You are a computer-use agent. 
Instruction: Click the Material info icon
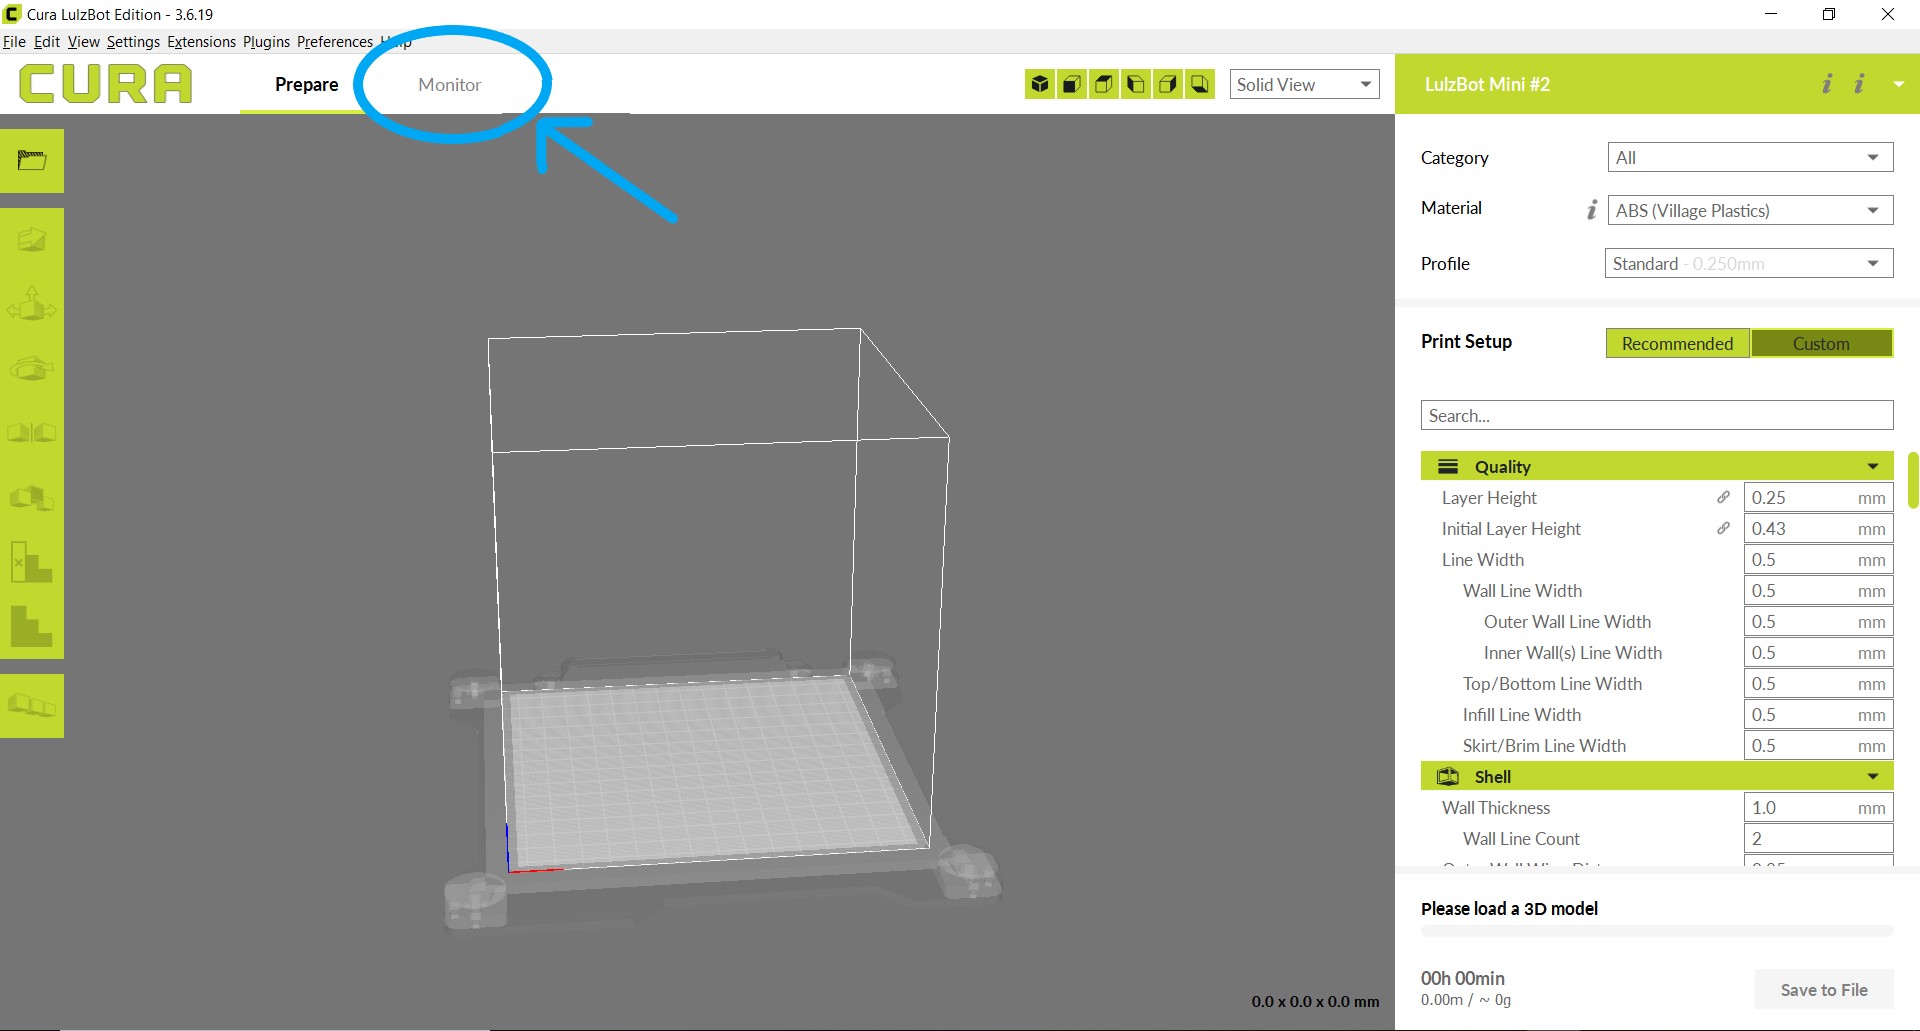coord(1591,209)
